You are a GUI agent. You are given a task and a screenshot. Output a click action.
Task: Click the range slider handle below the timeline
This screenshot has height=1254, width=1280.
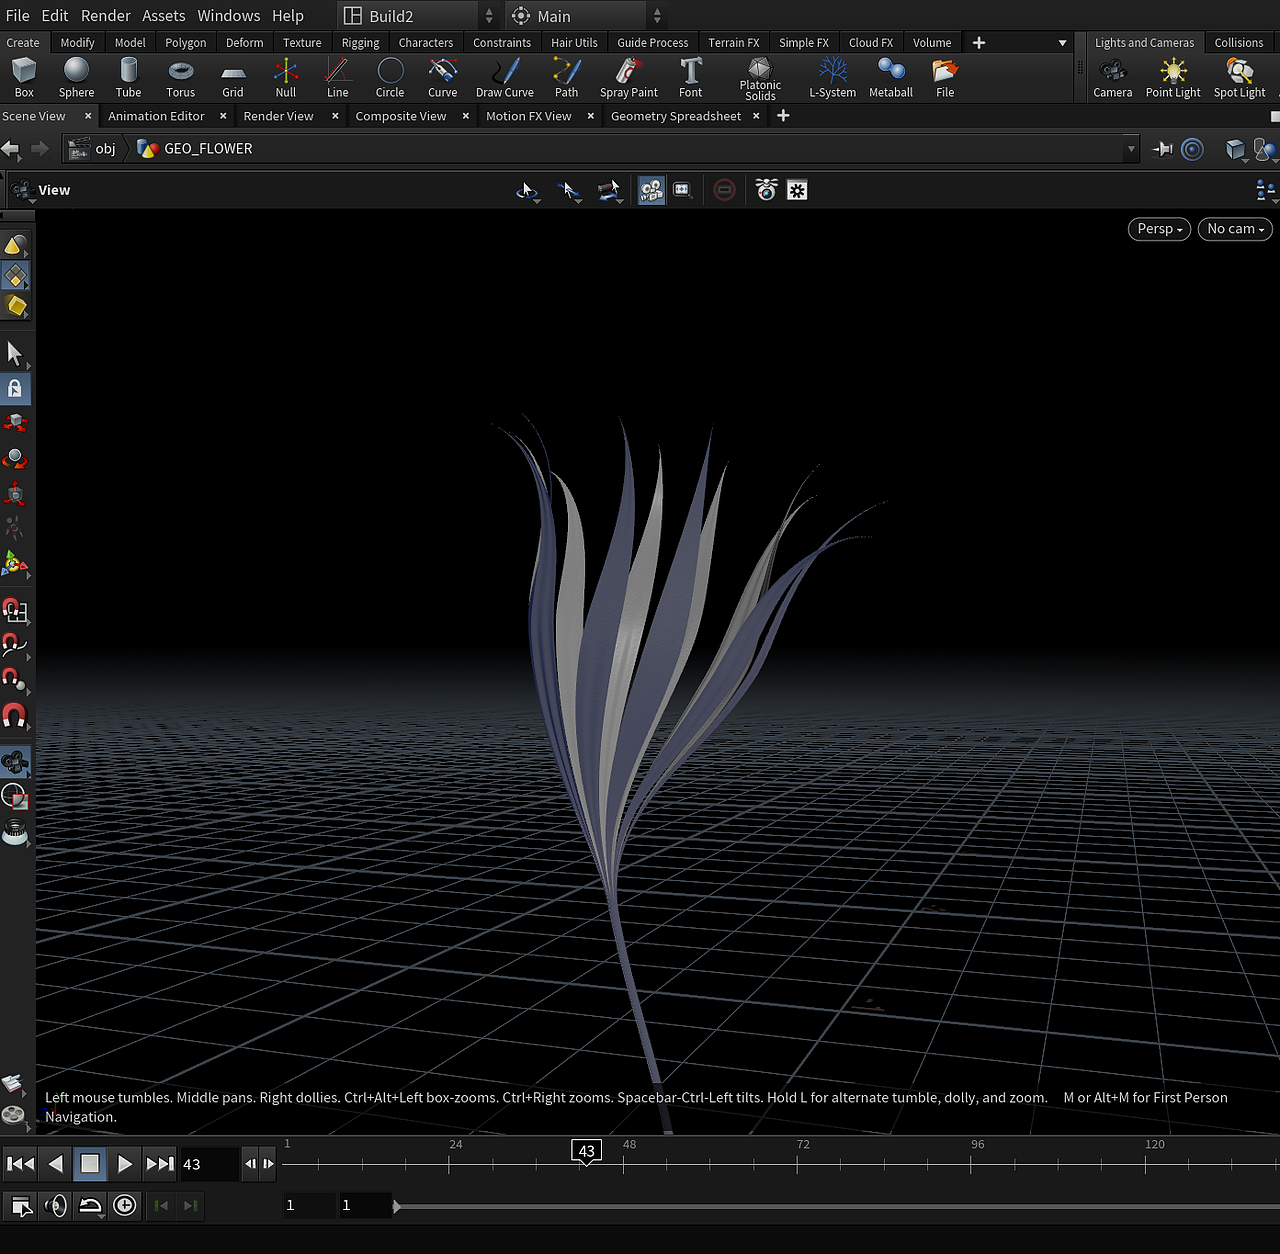point(397,1206)
